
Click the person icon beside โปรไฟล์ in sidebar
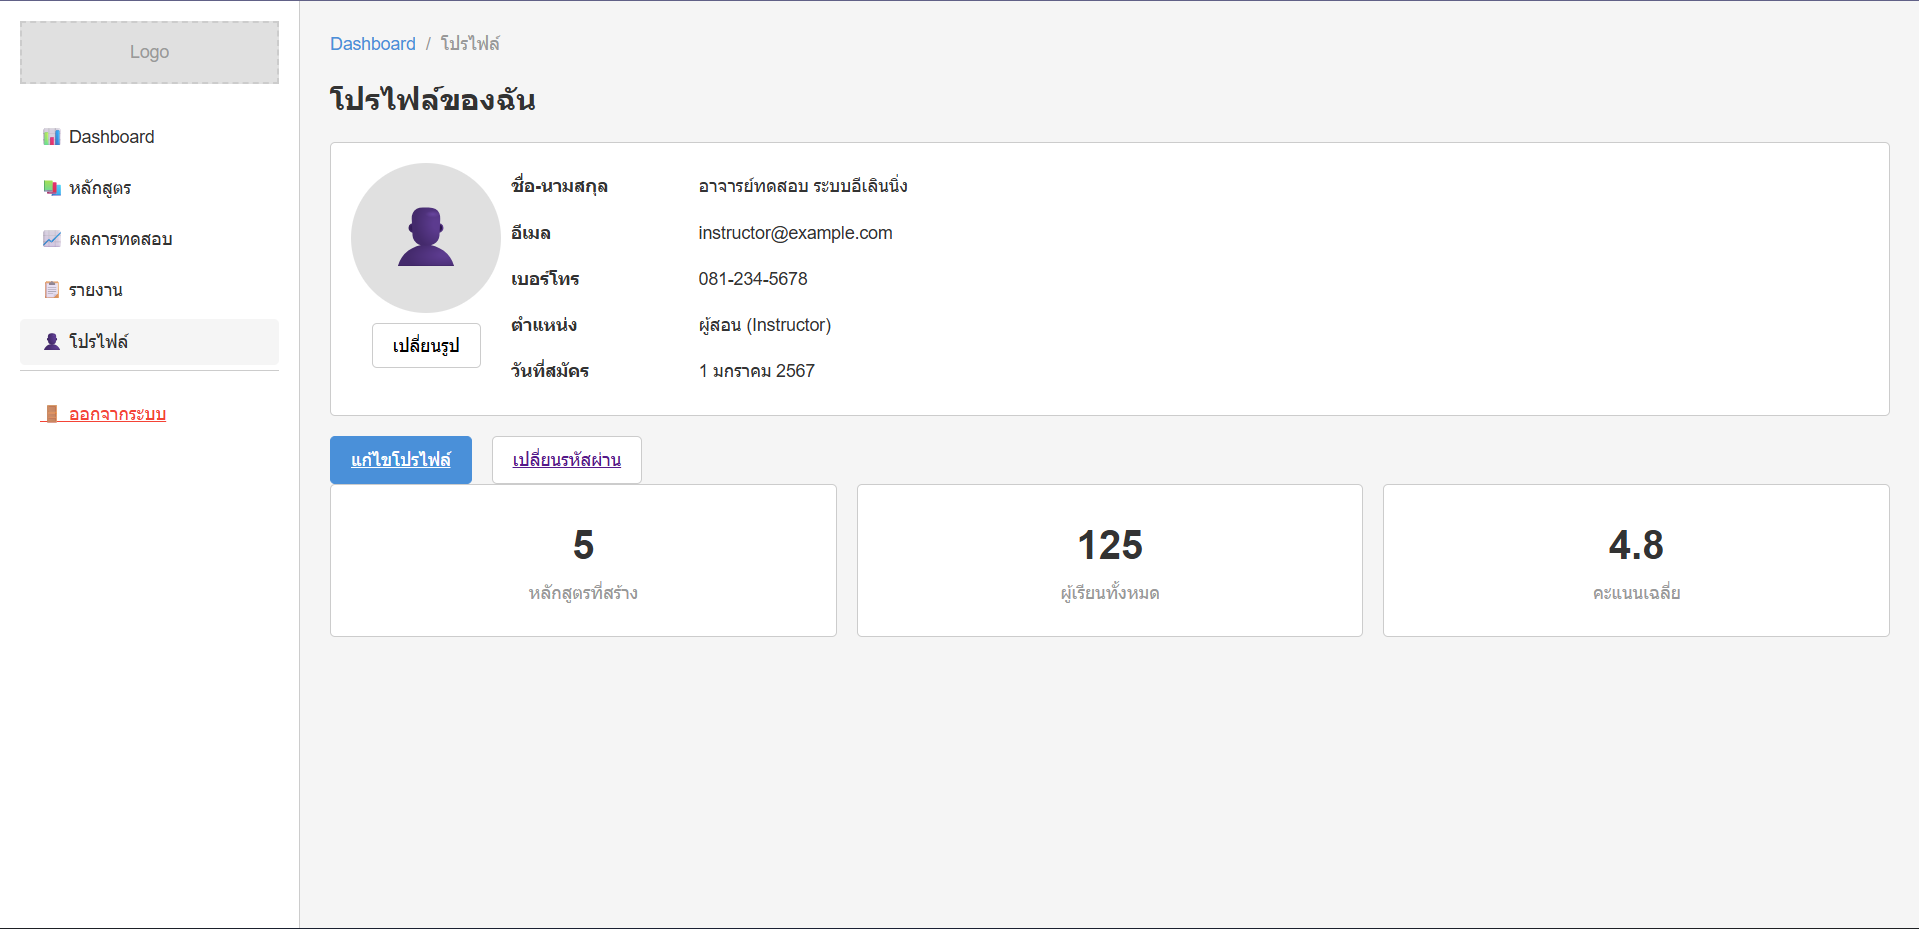point(52,342)
